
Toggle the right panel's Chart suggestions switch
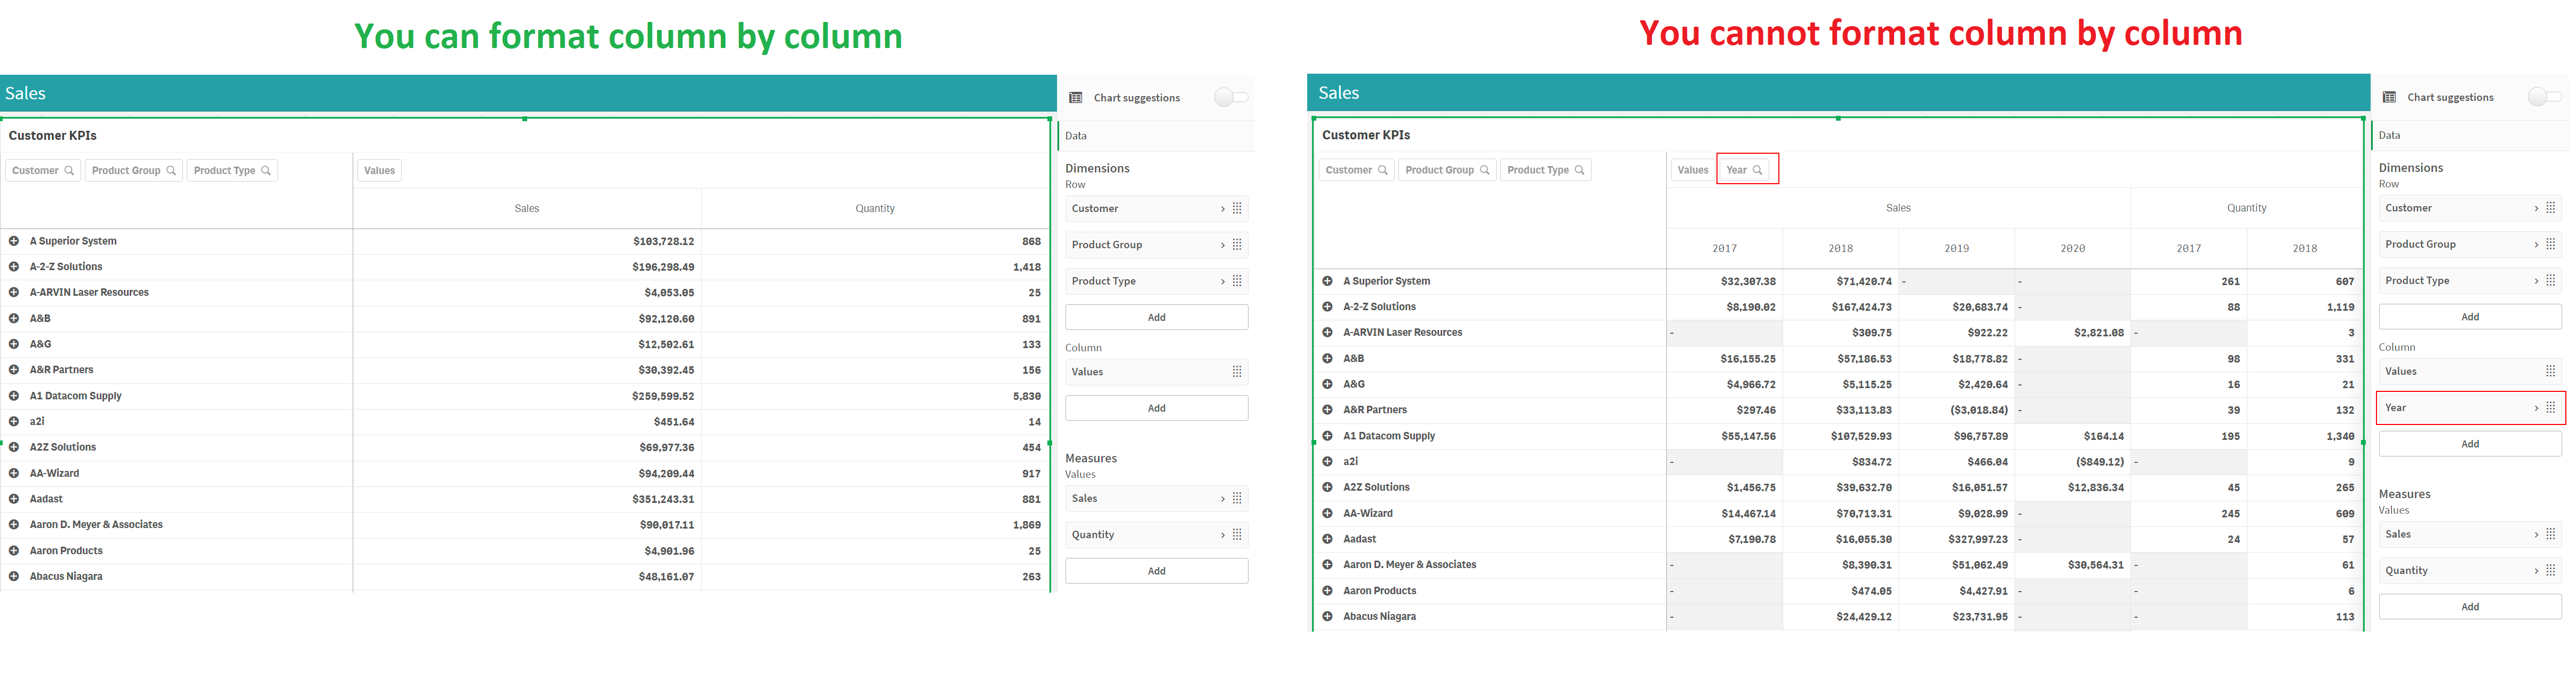[x=2544, y=97]
